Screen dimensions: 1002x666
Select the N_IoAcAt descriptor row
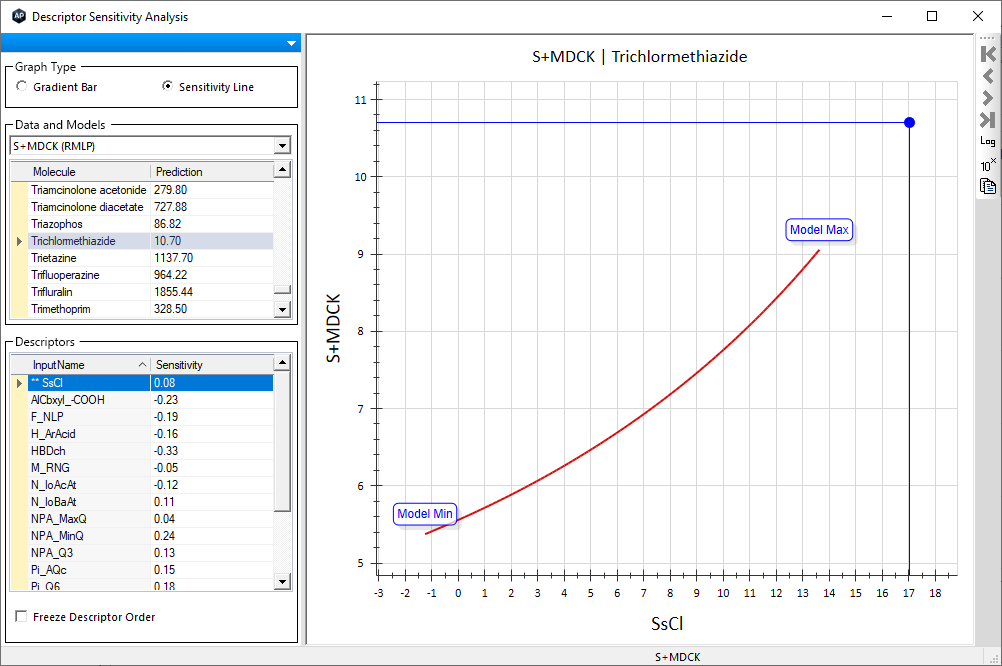(x=151, y=484)
